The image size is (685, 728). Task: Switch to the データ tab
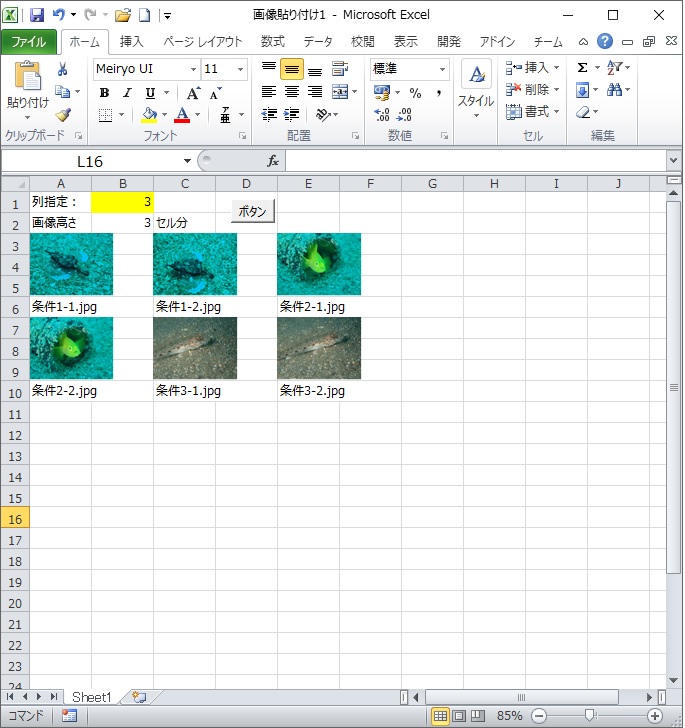pyautogui.click(x=318, y=42)
